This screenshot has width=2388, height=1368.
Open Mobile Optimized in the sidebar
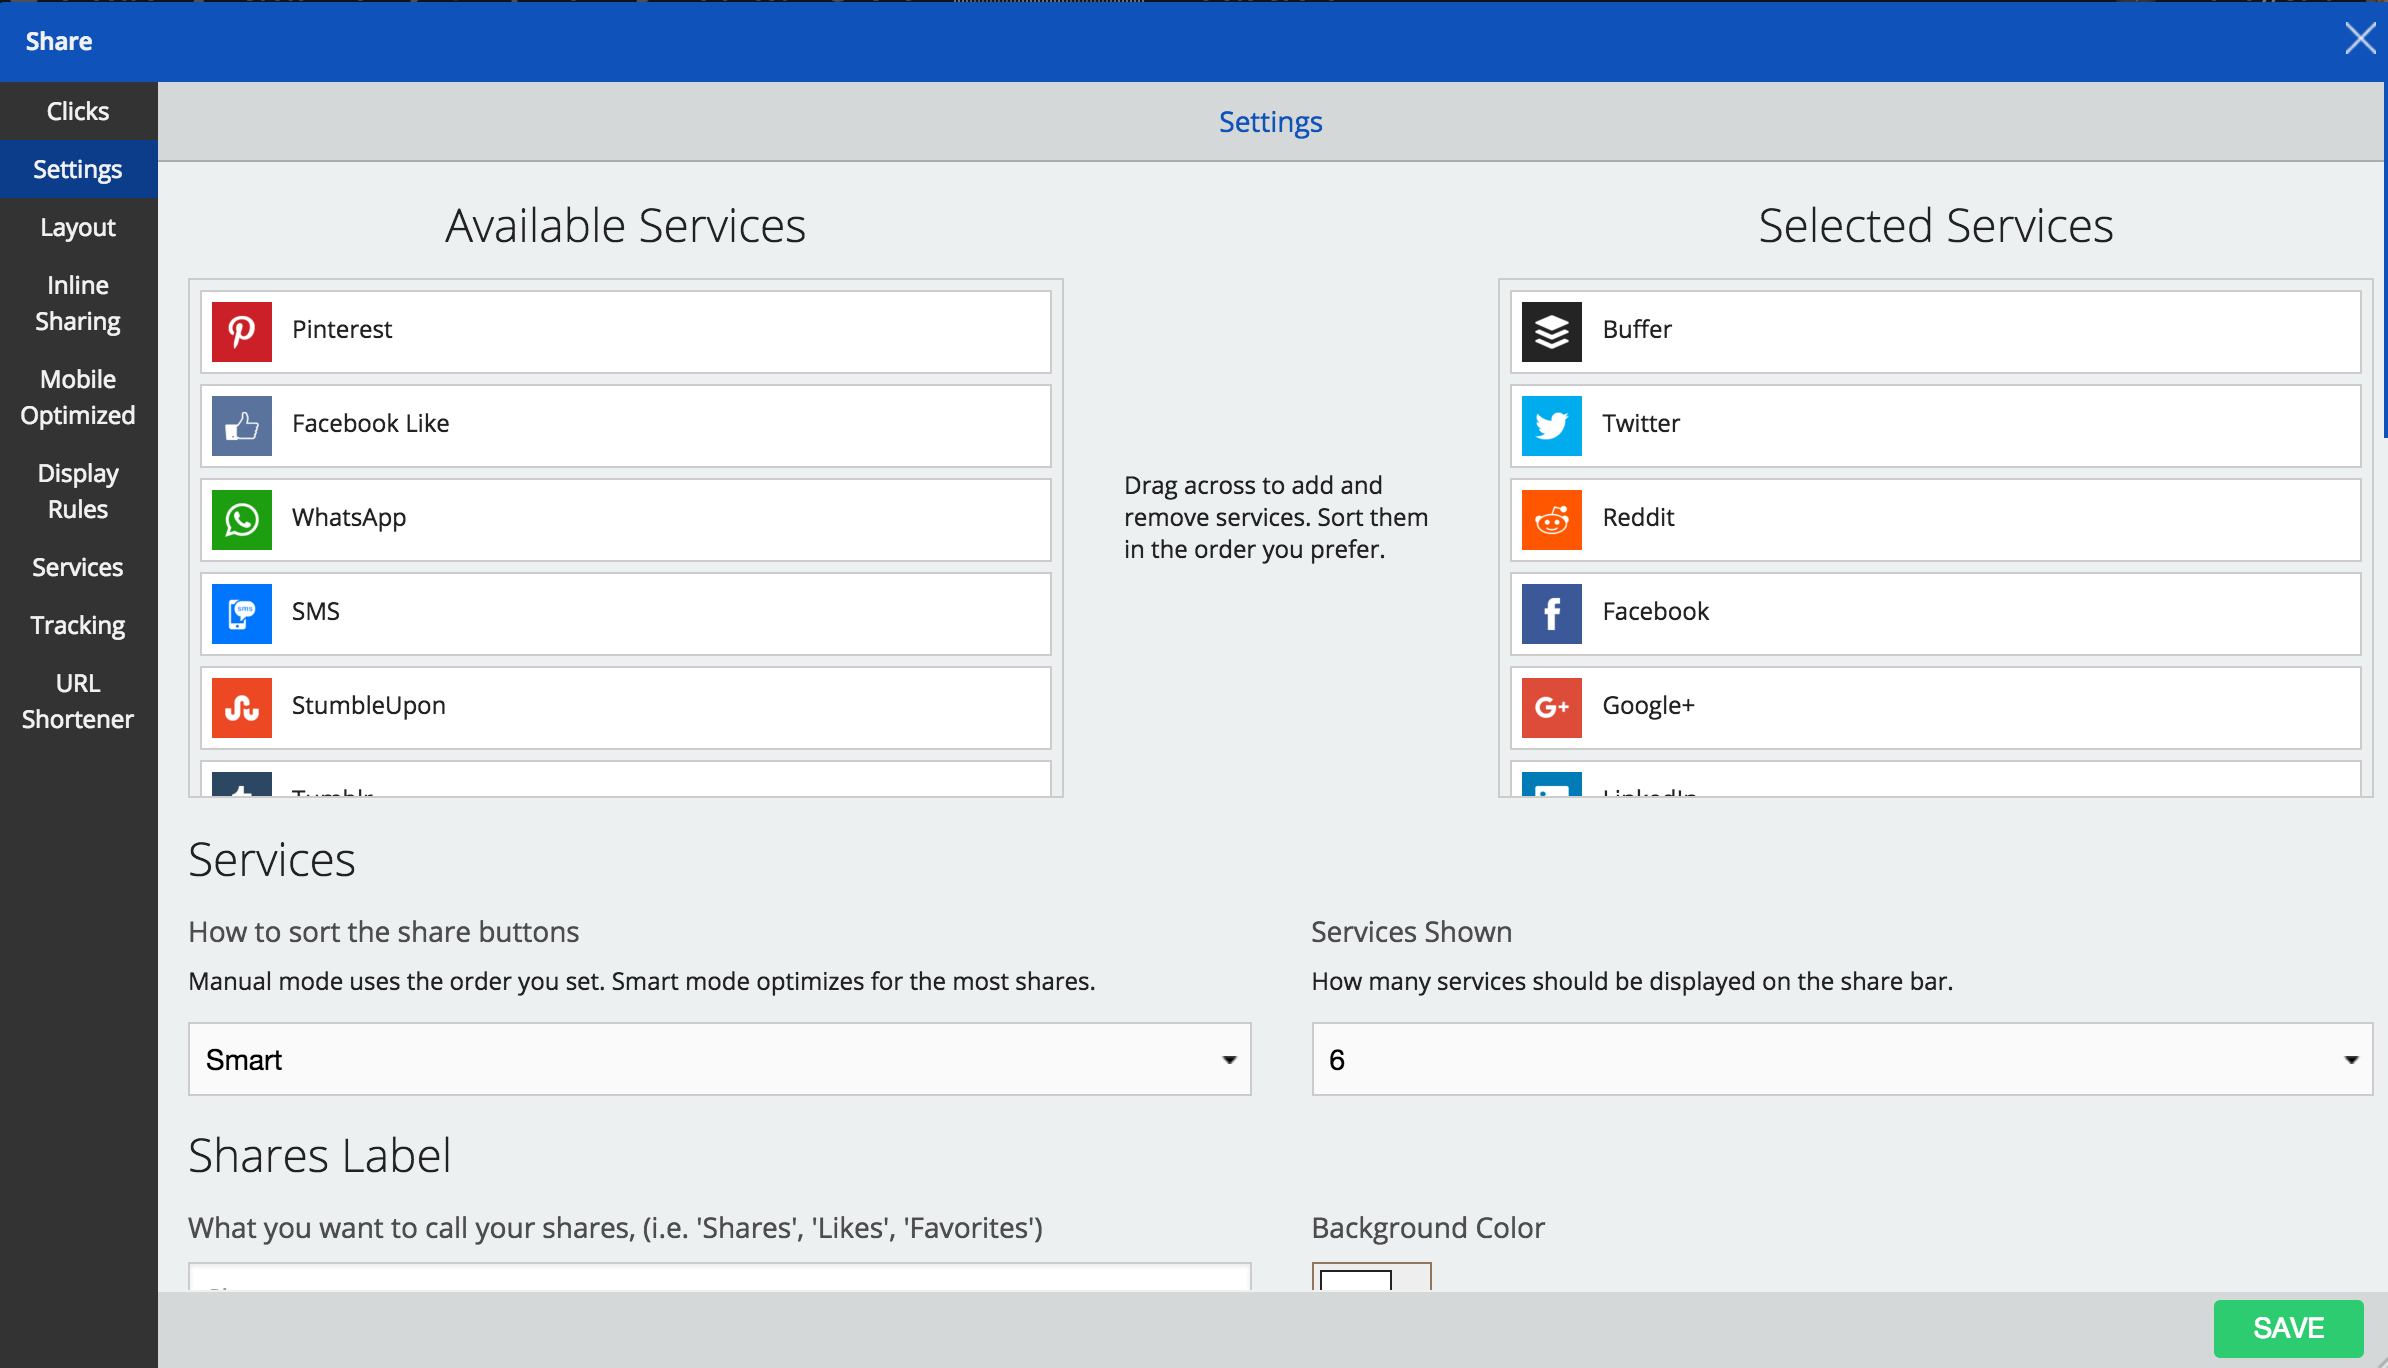[x=78, y=397]
